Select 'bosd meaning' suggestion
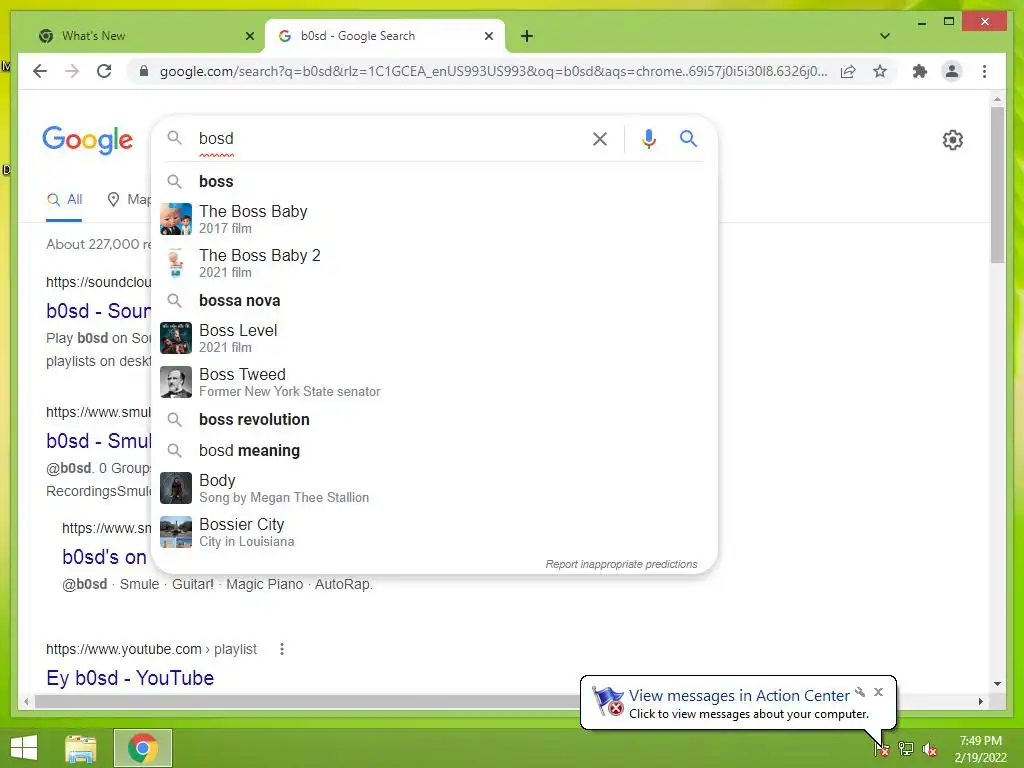1024x768 pixels. pos(434,451)
